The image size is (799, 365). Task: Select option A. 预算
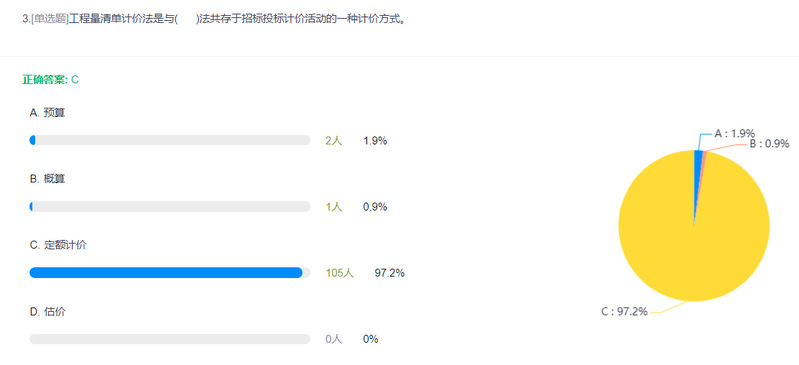click(x=47, y=113)
